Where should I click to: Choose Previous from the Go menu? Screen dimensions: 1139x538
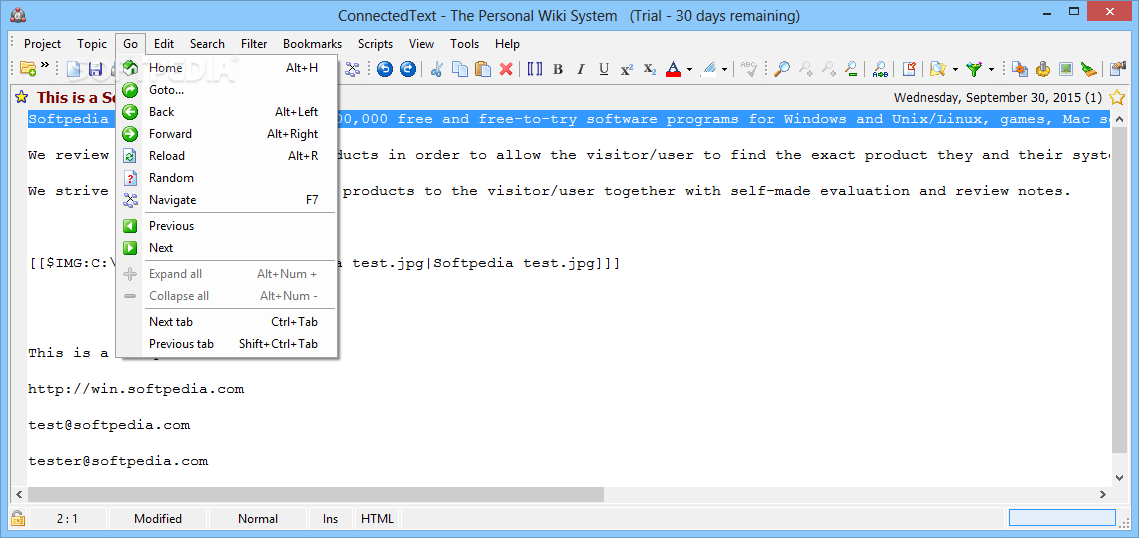[227, 226]
